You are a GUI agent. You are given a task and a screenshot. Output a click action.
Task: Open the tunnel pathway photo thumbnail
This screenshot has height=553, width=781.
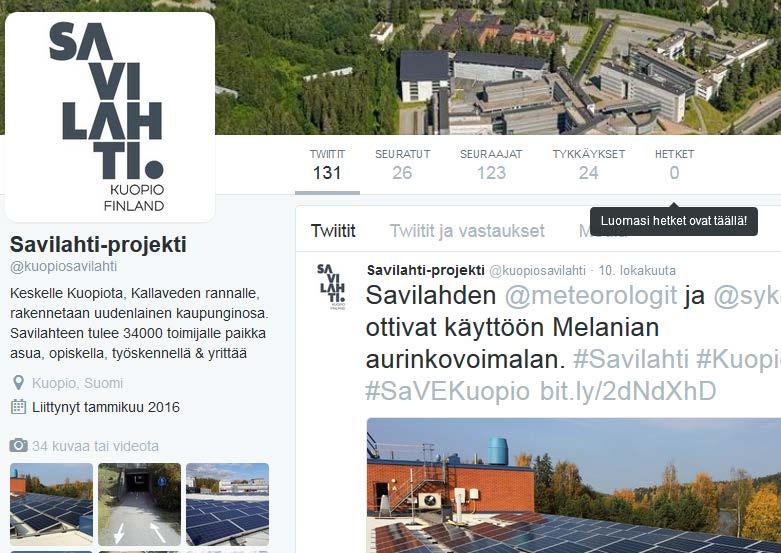tap(139, 504)
